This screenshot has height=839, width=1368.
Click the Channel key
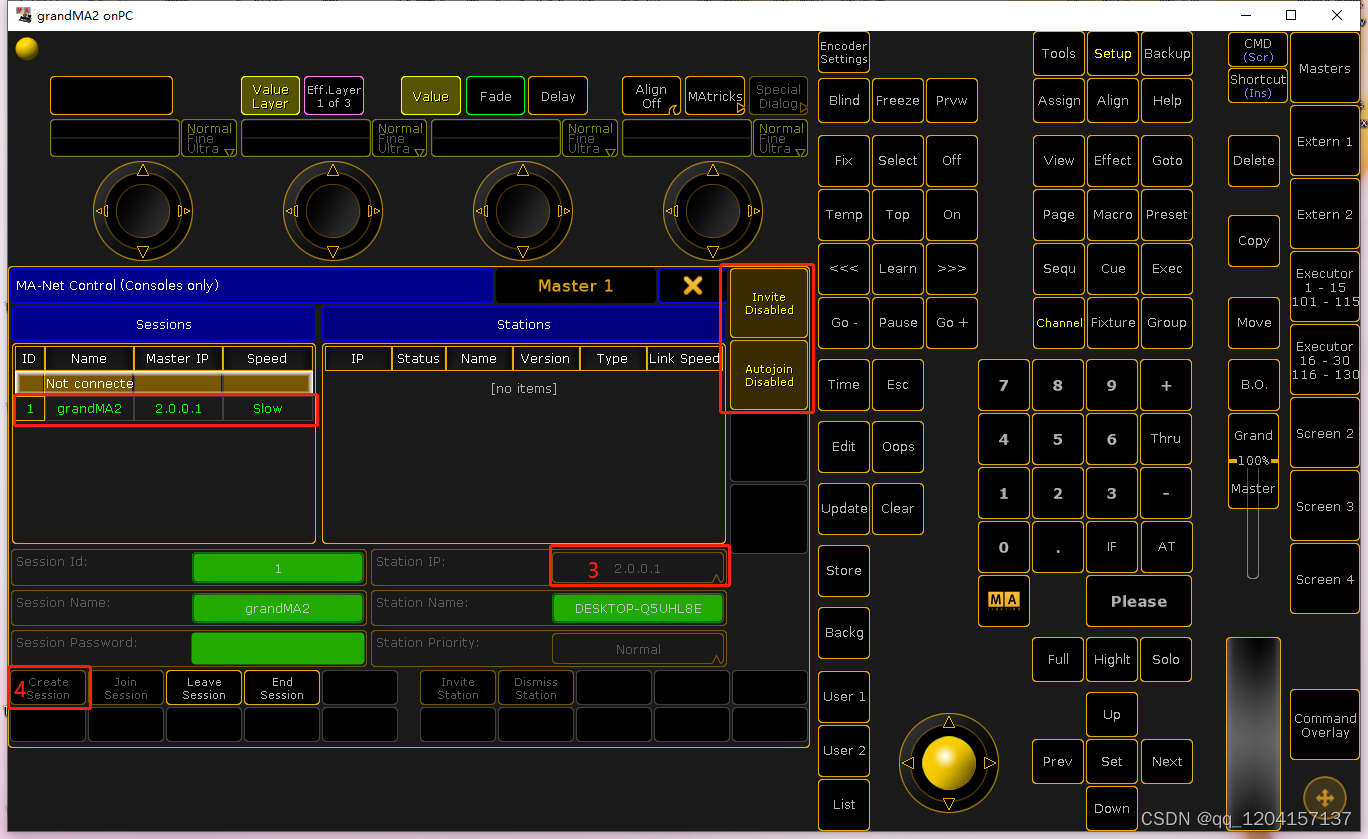click(1059, 323)
